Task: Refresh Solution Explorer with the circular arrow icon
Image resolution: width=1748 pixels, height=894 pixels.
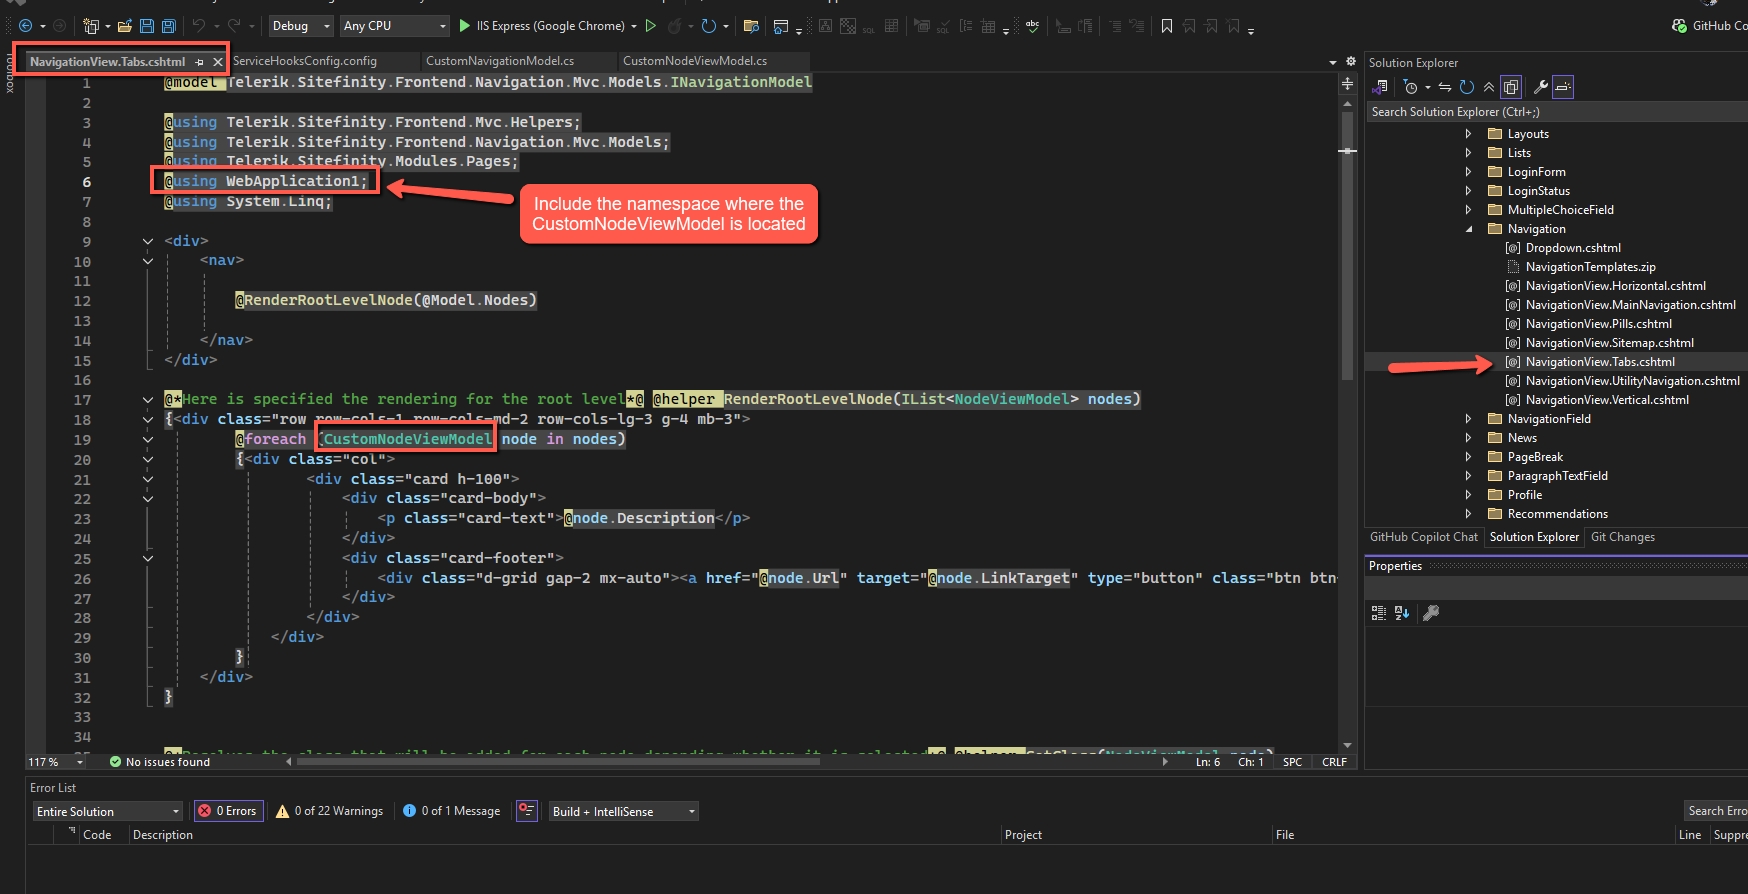Action: [1467, 87]
